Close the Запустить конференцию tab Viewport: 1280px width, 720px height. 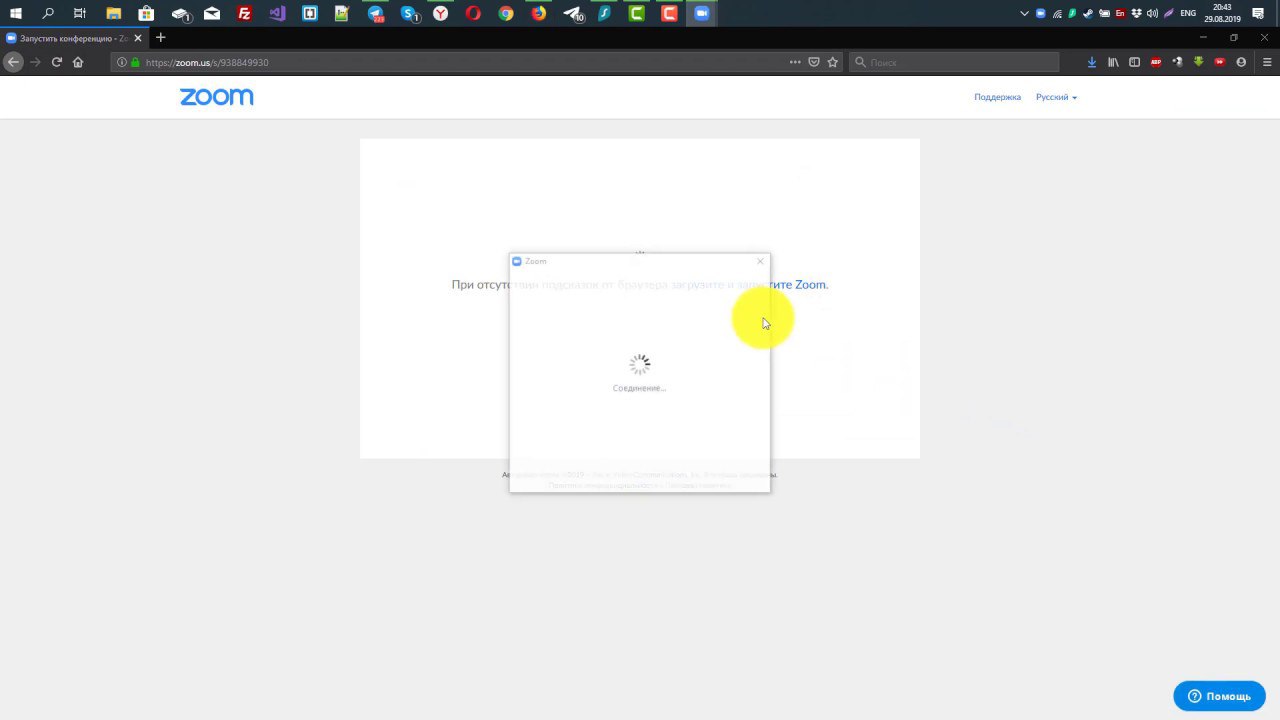(138, 38)
